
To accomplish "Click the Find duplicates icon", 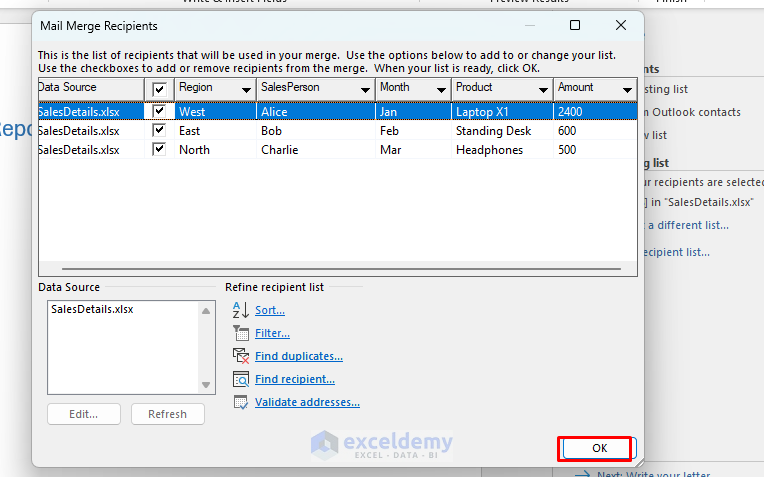I will [241, 356].
